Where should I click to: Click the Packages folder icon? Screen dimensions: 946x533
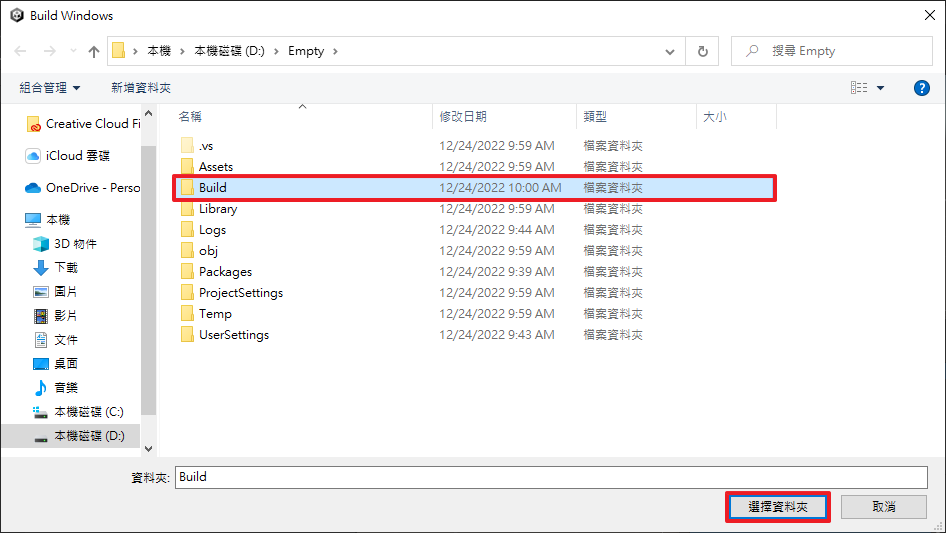[x=187, y=272]
